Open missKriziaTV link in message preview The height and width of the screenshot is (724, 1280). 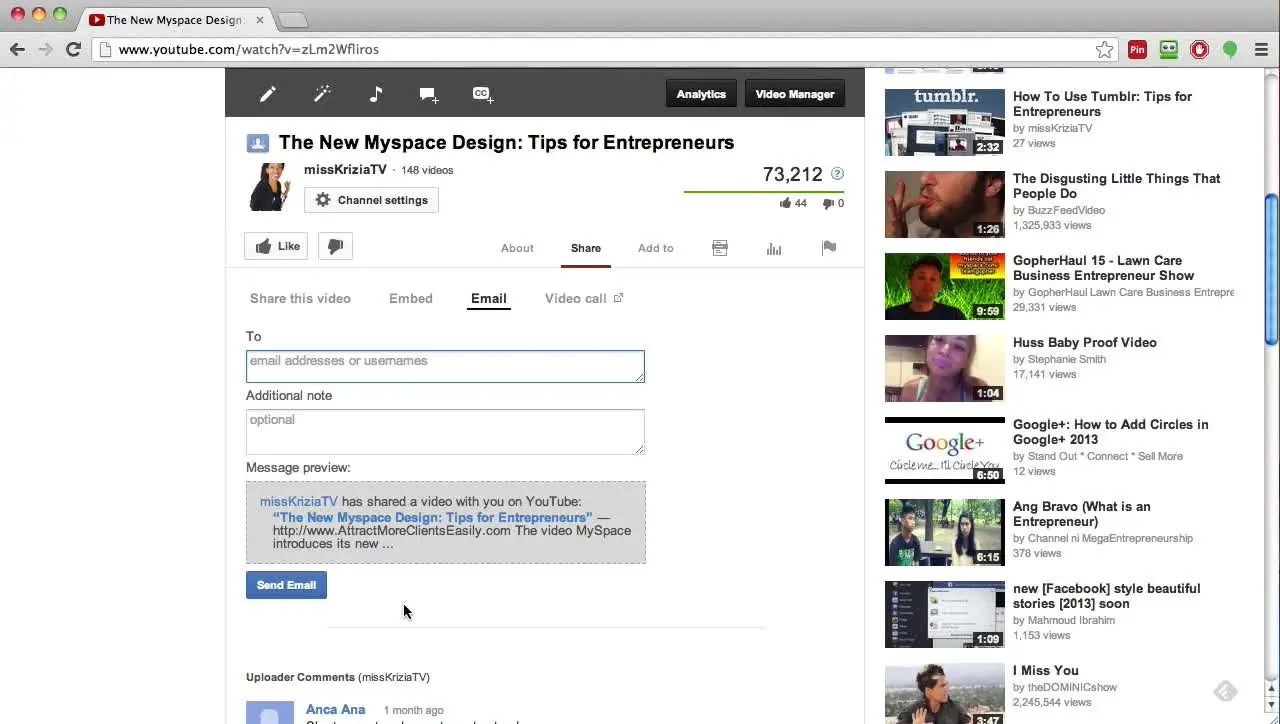point(299,502)
